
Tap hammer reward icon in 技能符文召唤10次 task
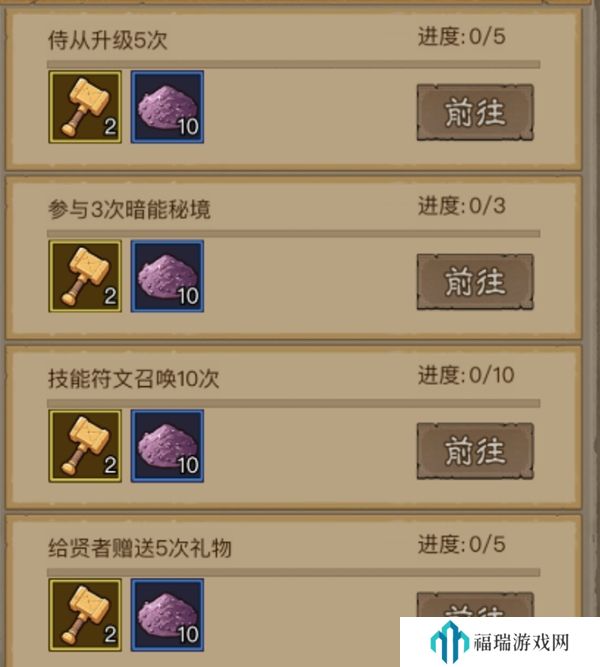pyautogui.click(x=85, y=446)
